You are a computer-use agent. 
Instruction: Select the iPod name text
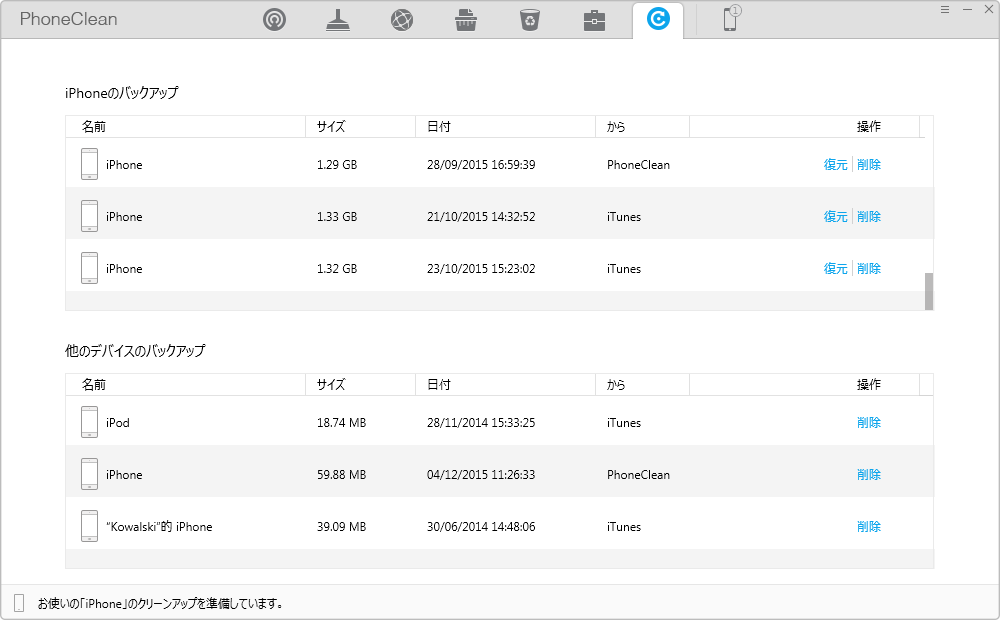click(x=118, y=423)
